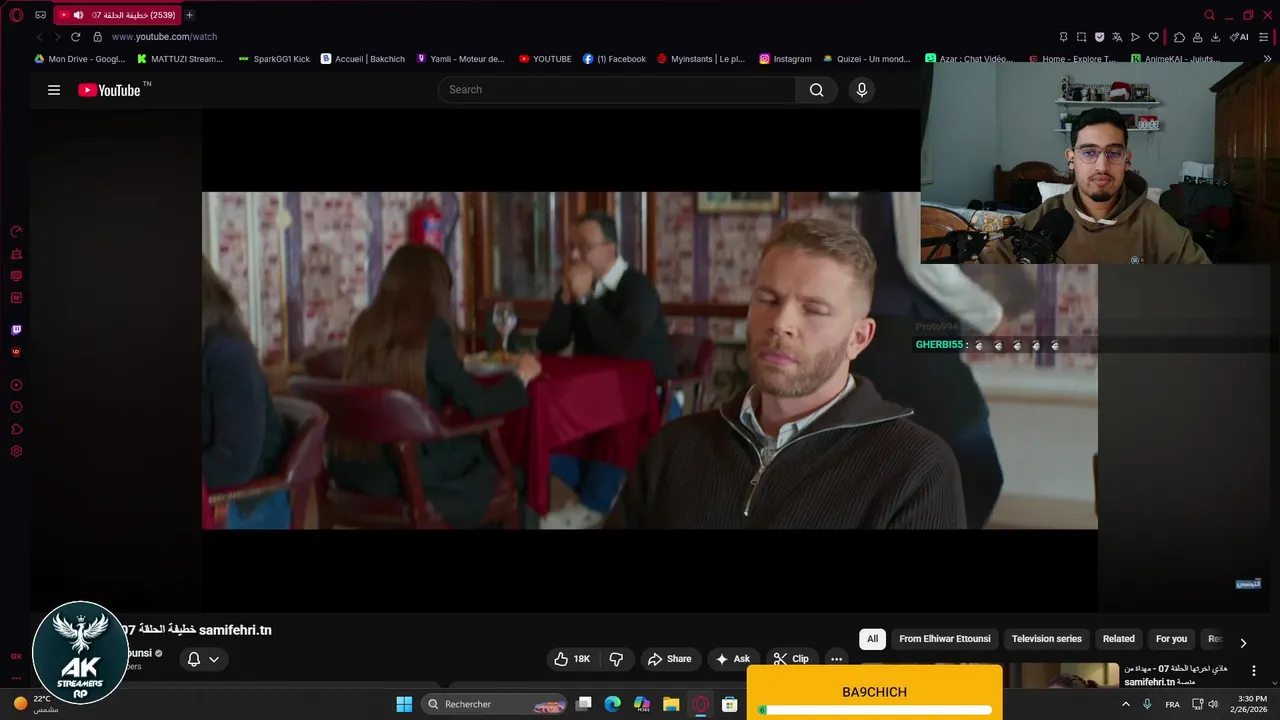Select the For you chip
1280x720 pixels.
tap(1171, 639)
